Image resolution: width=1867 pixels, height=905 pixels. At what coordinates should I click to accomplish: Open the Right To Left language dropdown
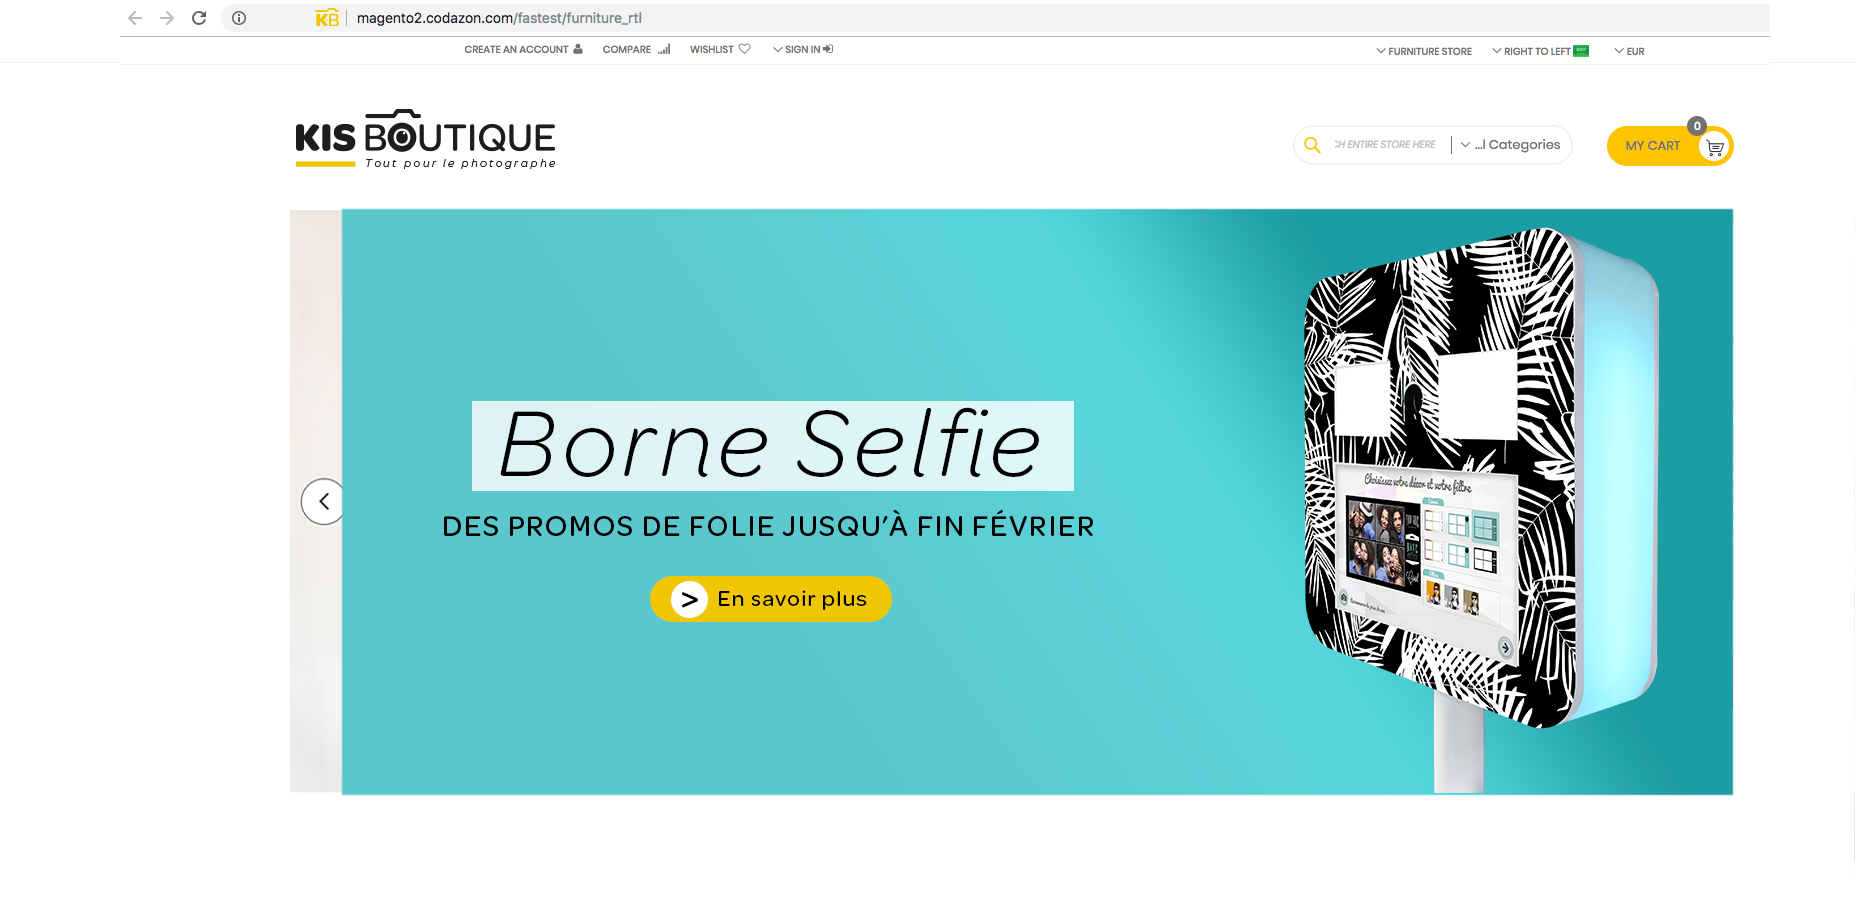tap(1540, 51)
